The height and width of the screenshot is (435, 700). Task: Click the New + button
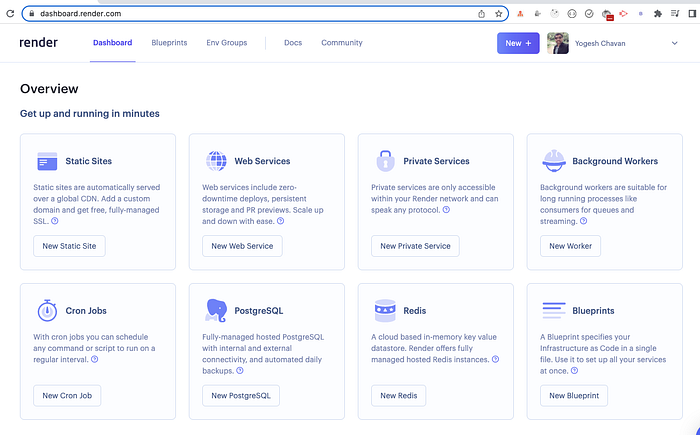pyautogui.click(x=518, y=43)
